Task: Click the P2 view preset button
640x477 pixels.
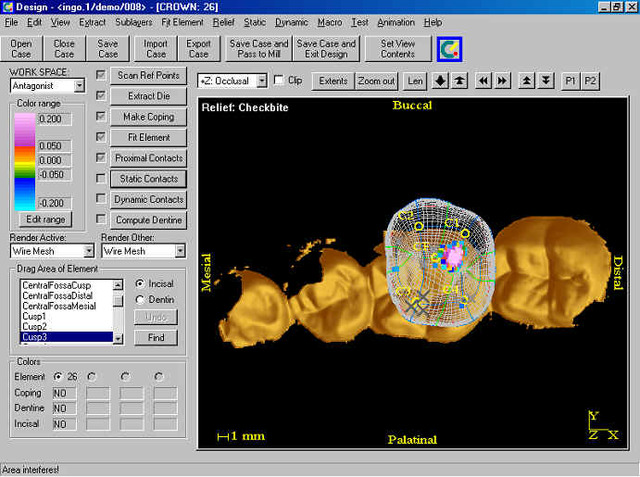Action: (590, 81)
